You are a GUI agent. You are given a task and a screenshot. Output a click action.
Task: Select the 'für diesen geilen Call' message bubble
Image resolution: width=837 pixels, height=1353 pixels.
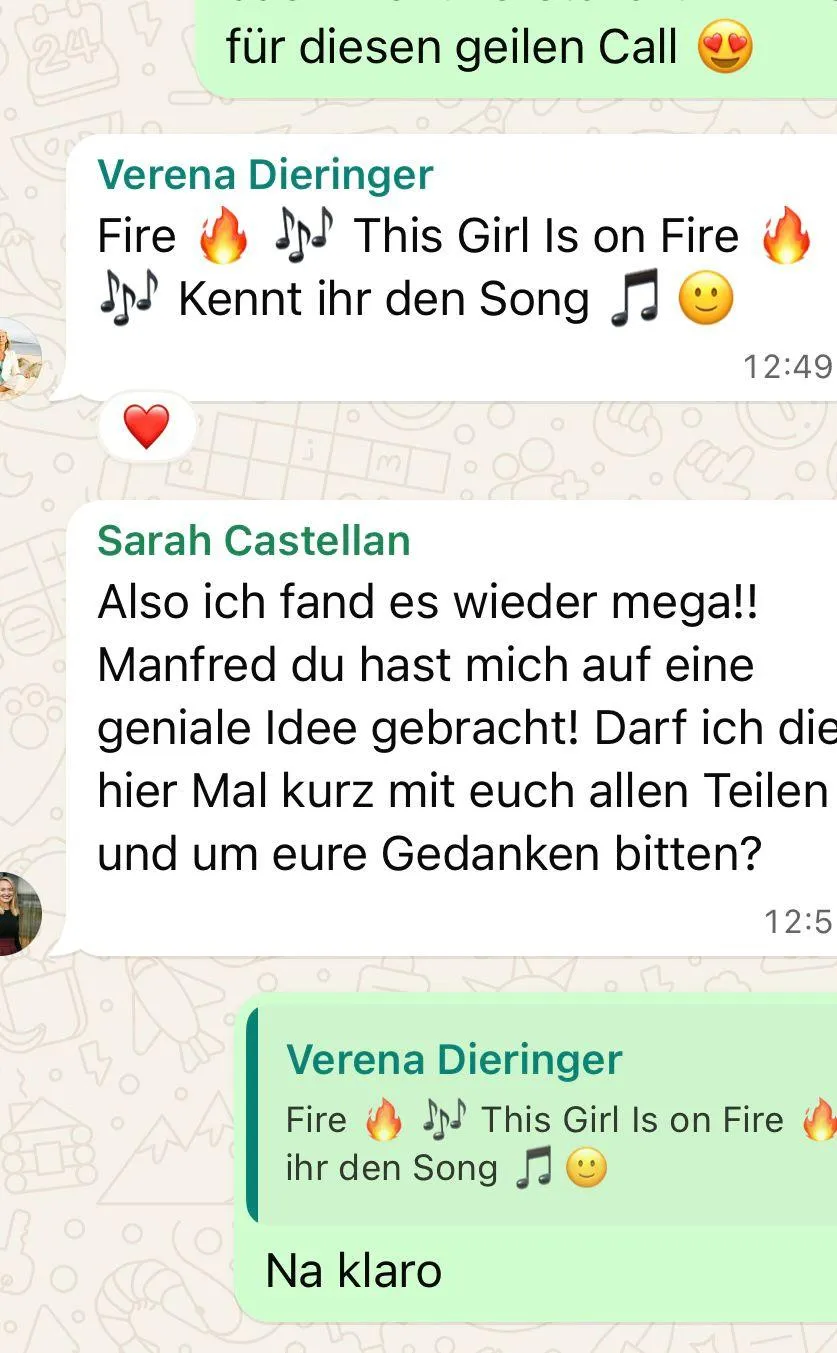tap(514, 47)
